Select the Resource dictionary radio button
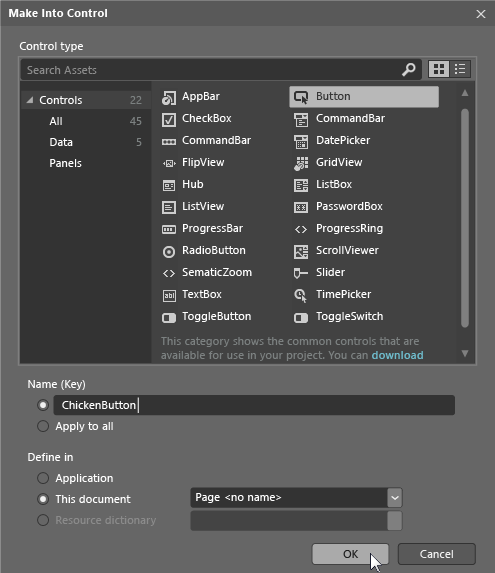Screen dimensions: 495x573 tap(43, 520)
